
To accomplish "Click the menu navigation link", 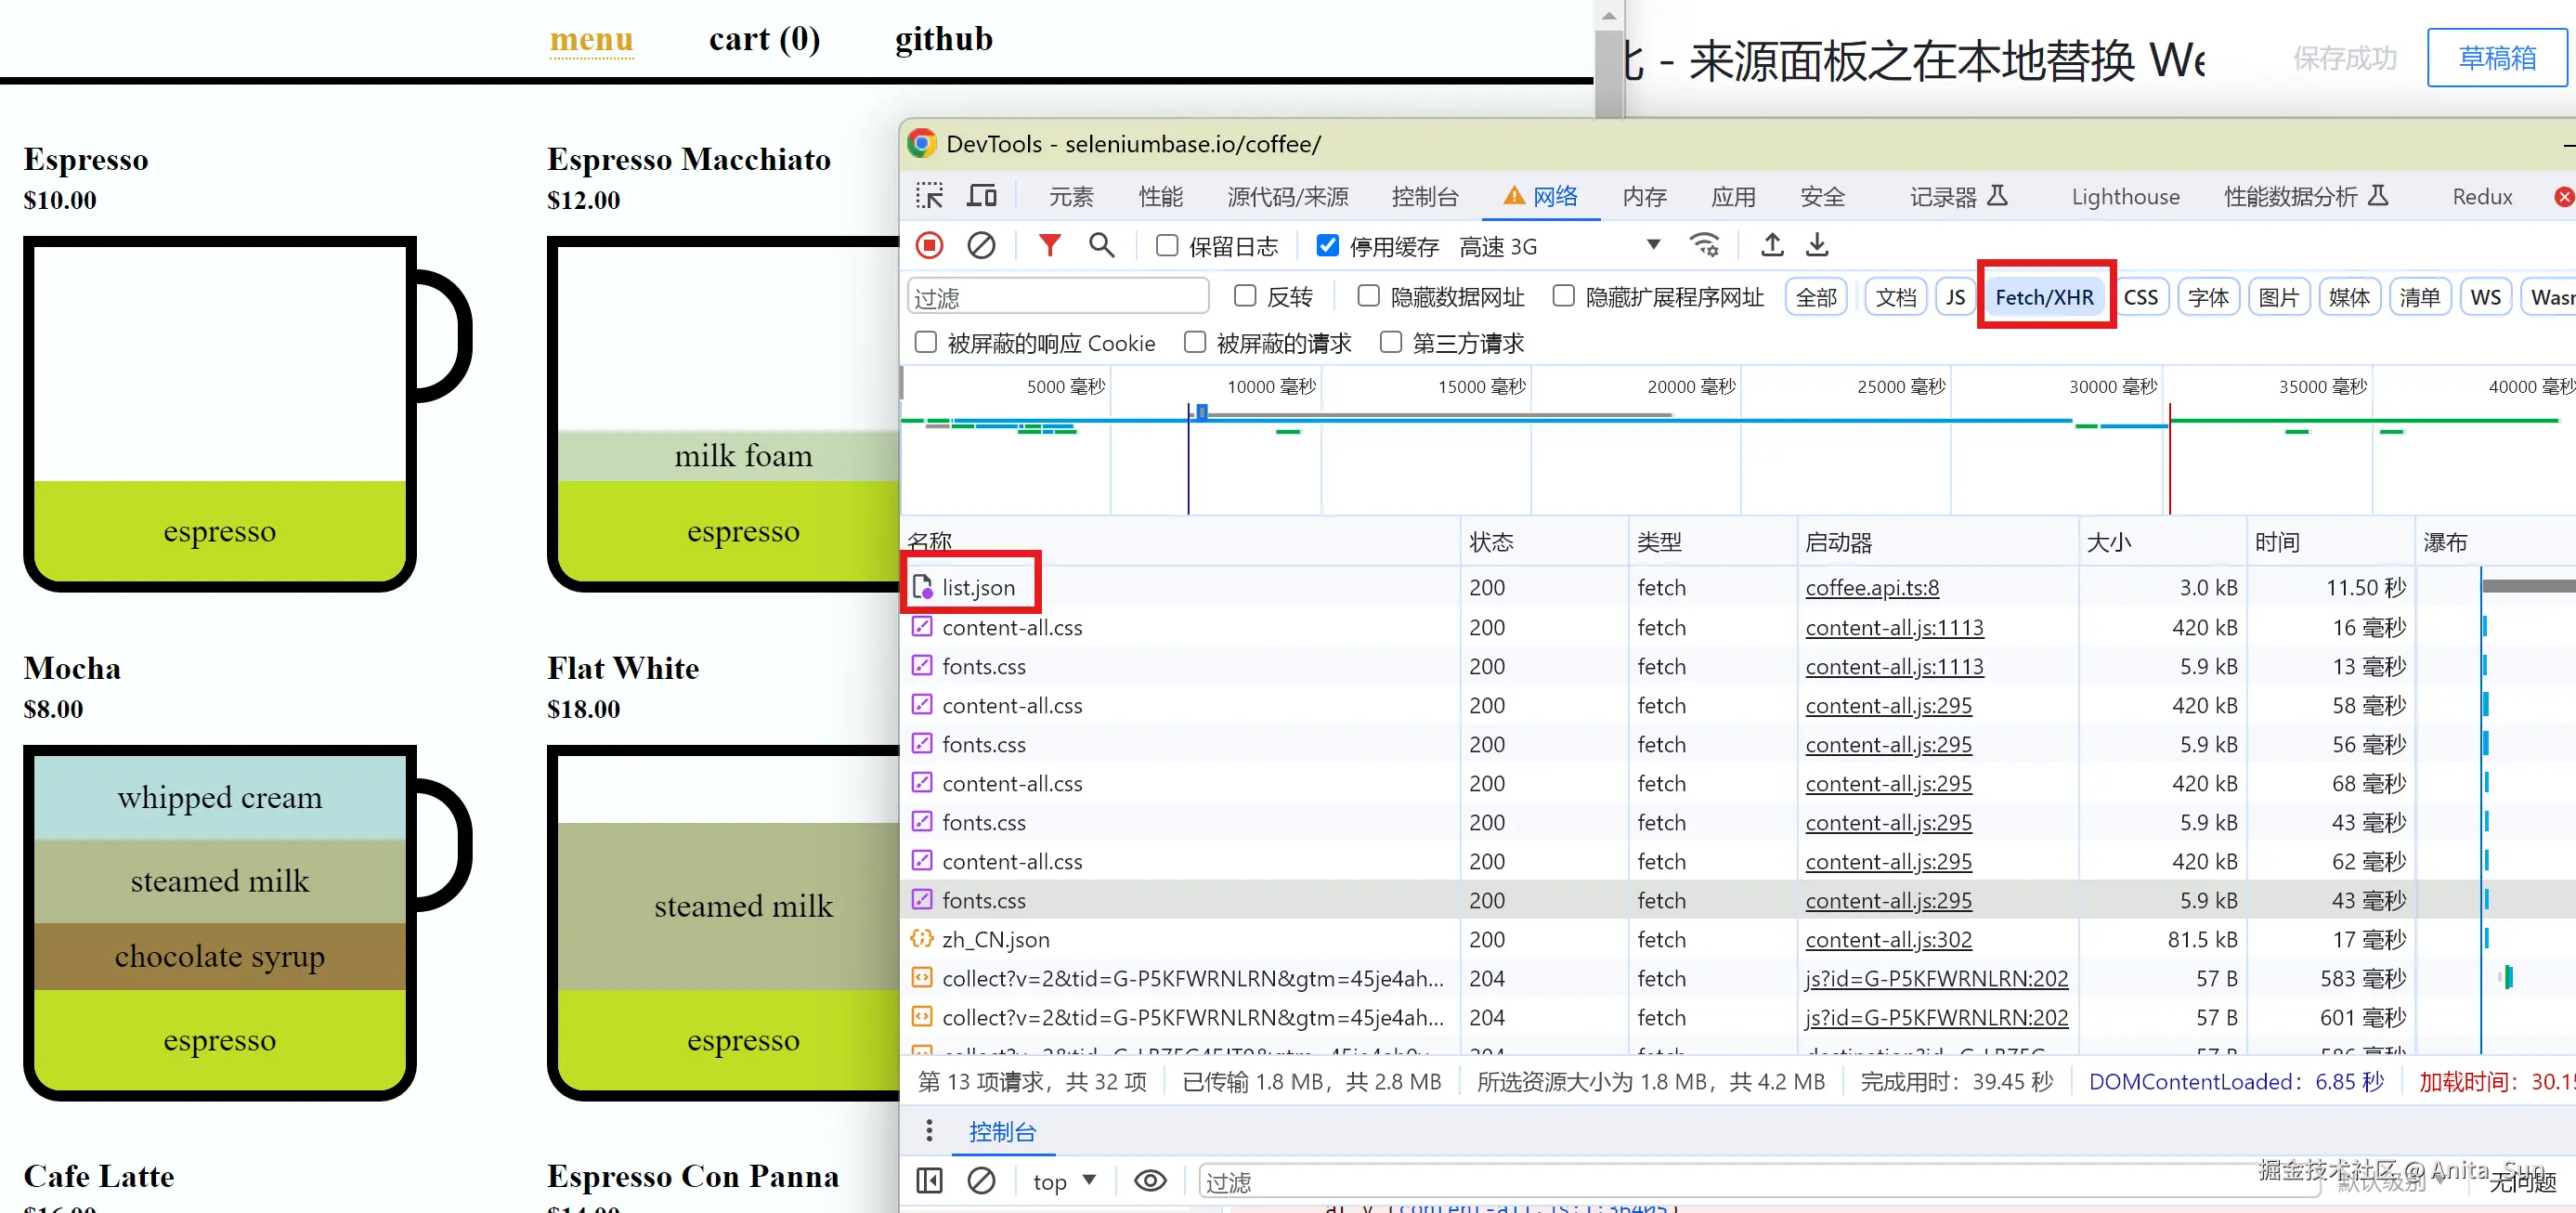I will pos(591,39).
